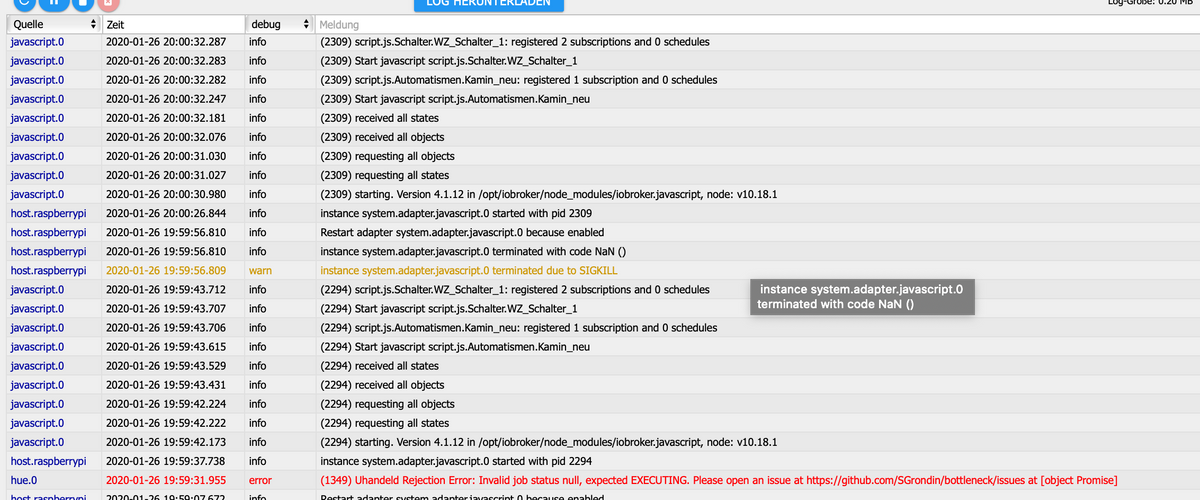Viewport: 1200px width, 500px height.
Task: Click the red 'error' severity label
Action: pos(260,480)
